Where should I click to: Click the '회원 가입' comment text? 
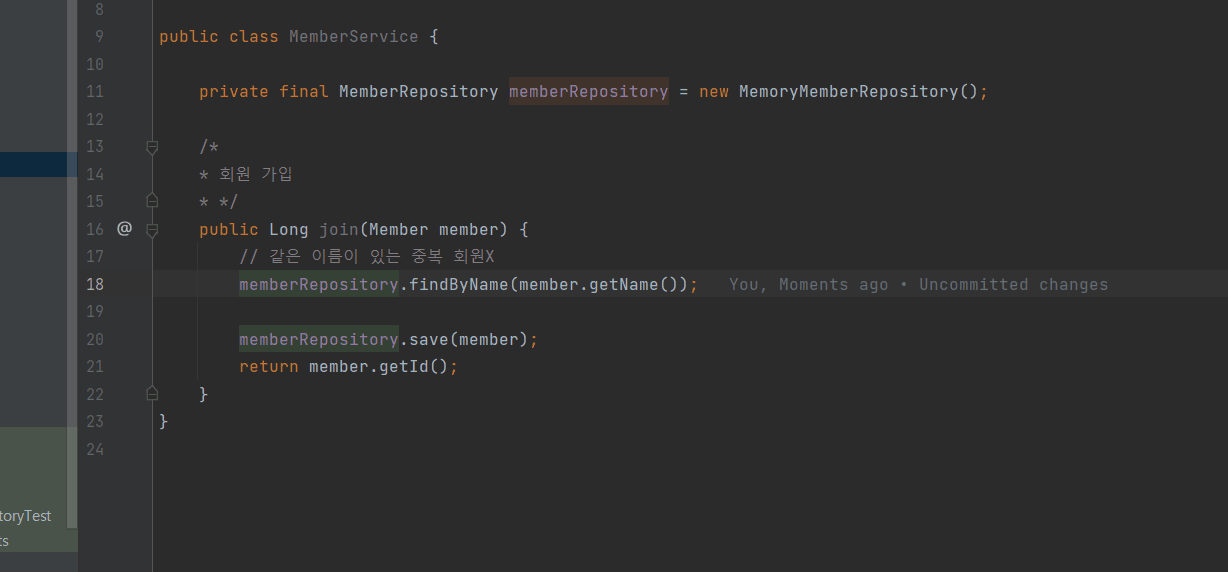pyautogui.click(x=256, y=174)
